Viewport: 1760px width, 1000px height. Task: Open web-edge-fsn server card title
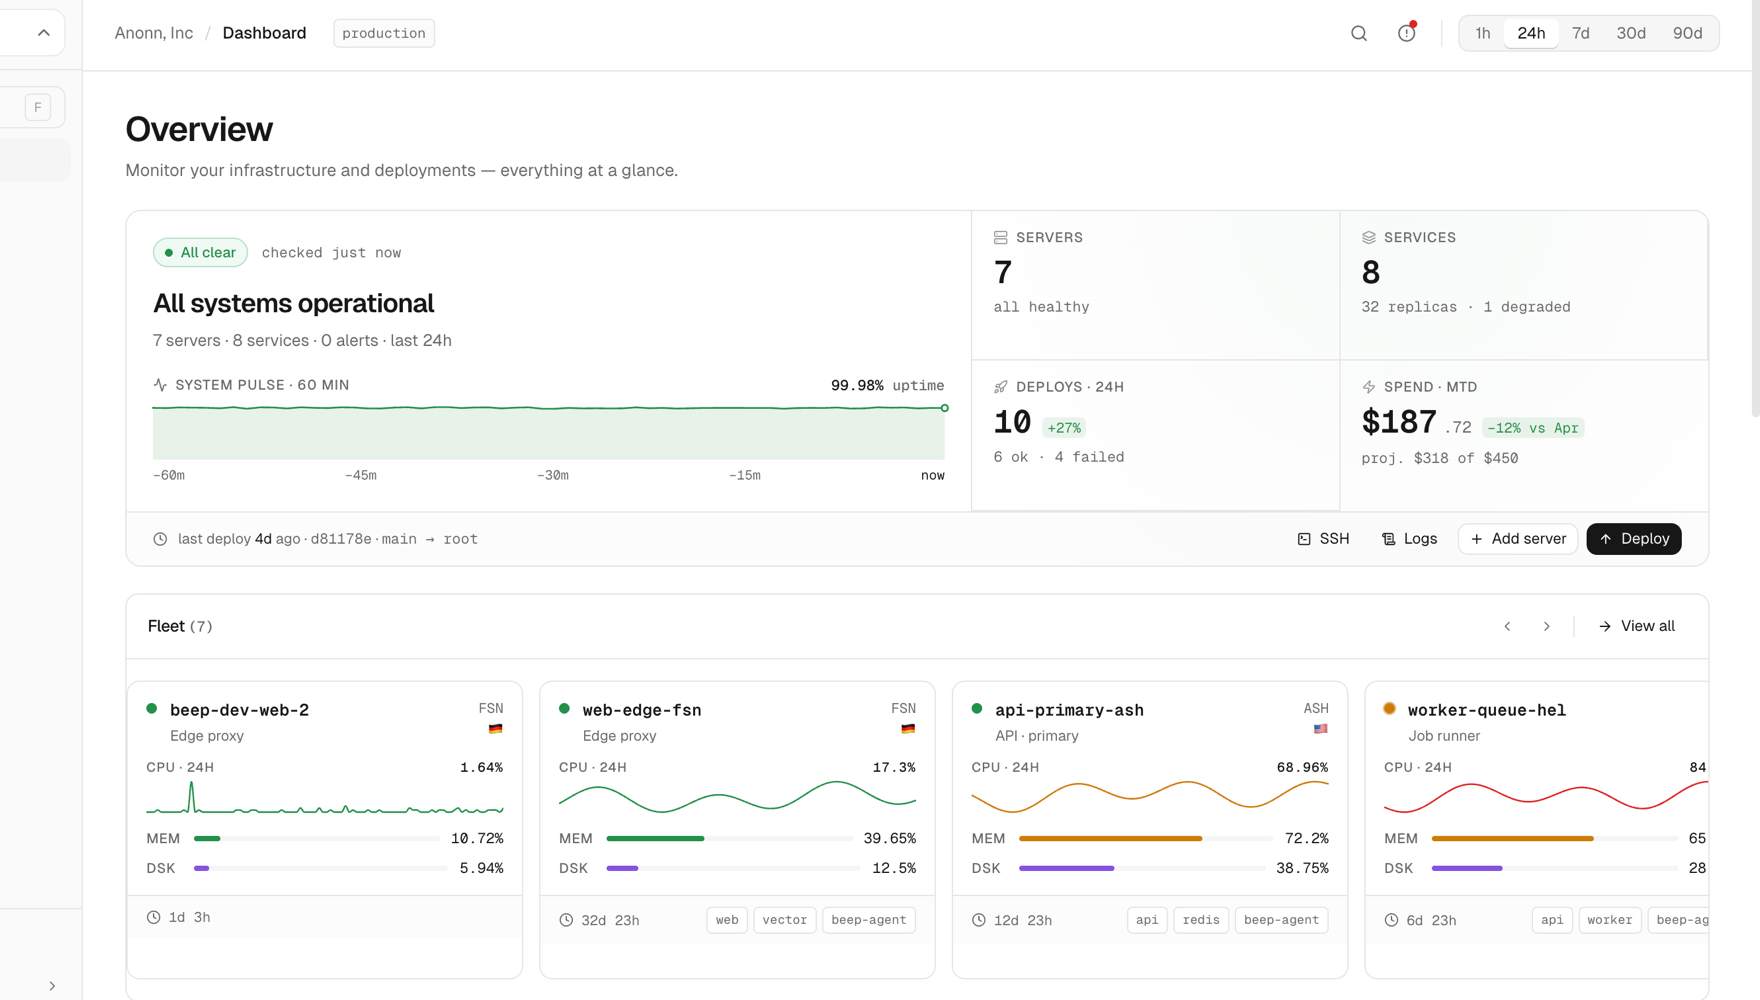642,710
